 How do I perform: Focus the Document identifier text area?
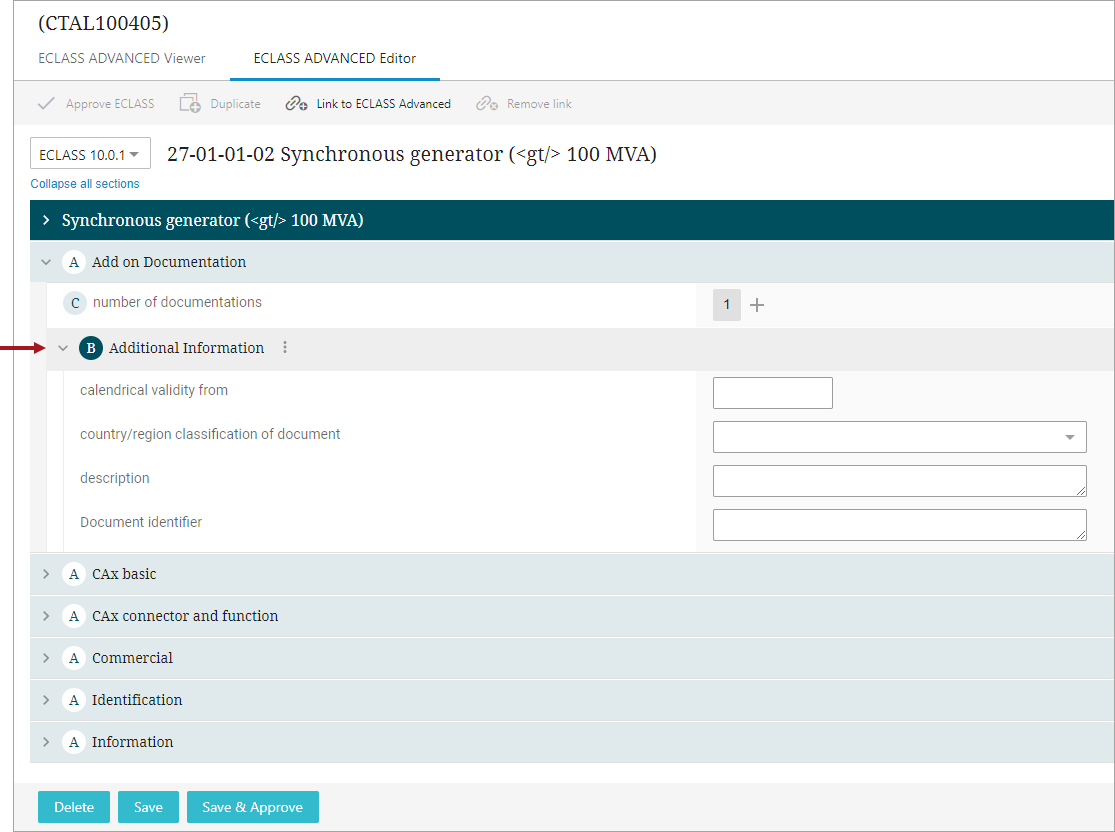tap(900, 525)
